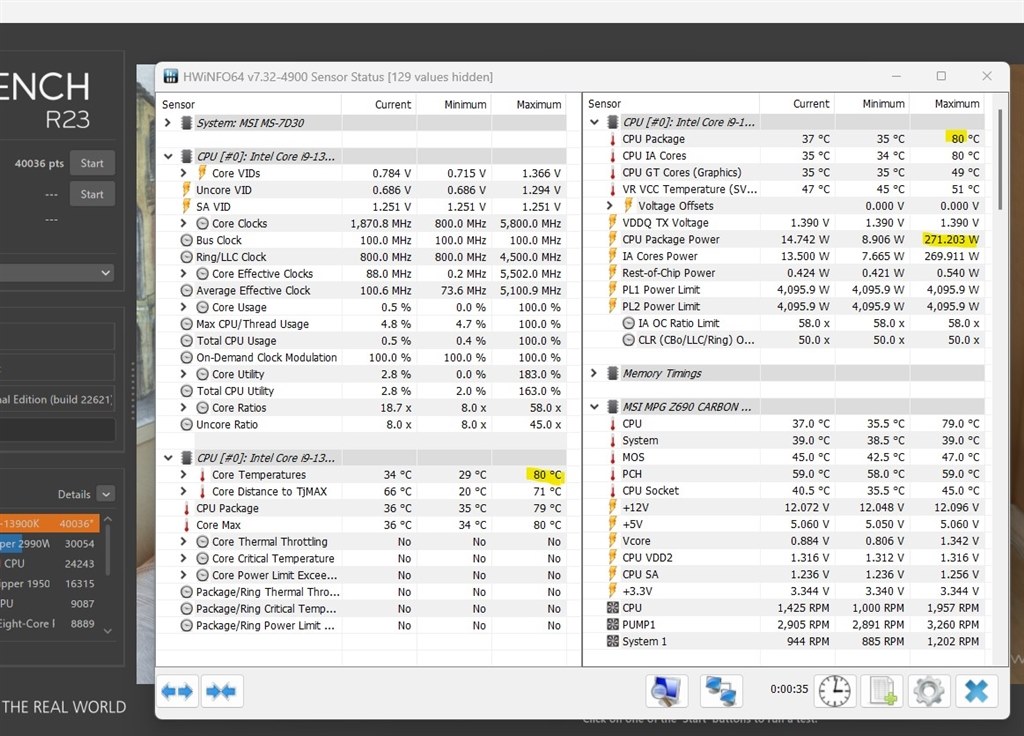Expand the Memory Timings group
Screen dimensions: 1024x736
point(594,373)
